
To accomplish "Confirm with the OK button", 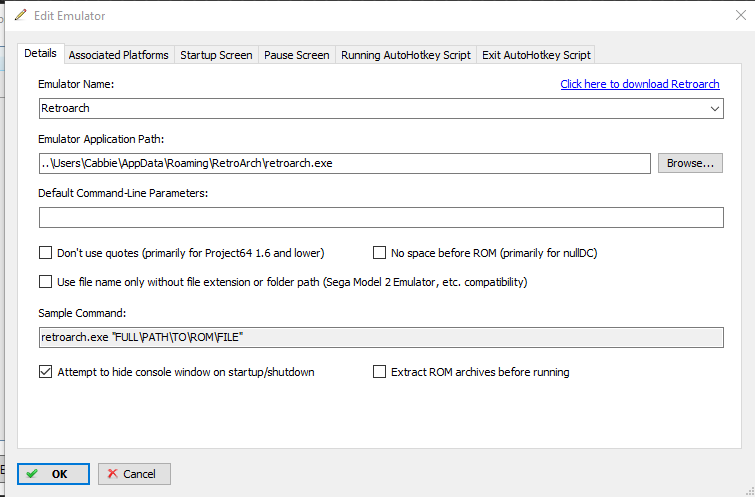I will (x=53, y=474).
